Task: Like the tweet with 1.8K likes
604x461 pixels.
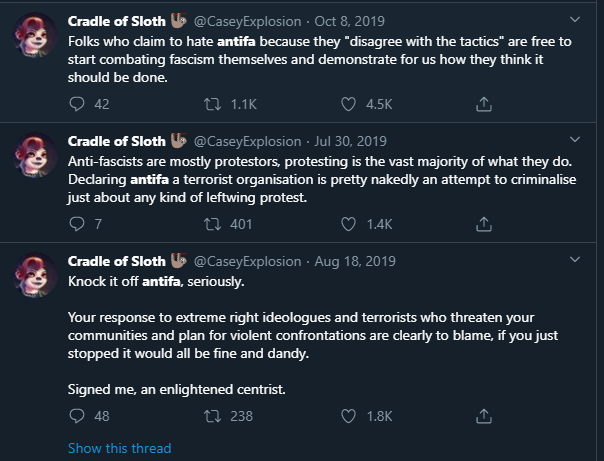Action: (x=349, y=415)
